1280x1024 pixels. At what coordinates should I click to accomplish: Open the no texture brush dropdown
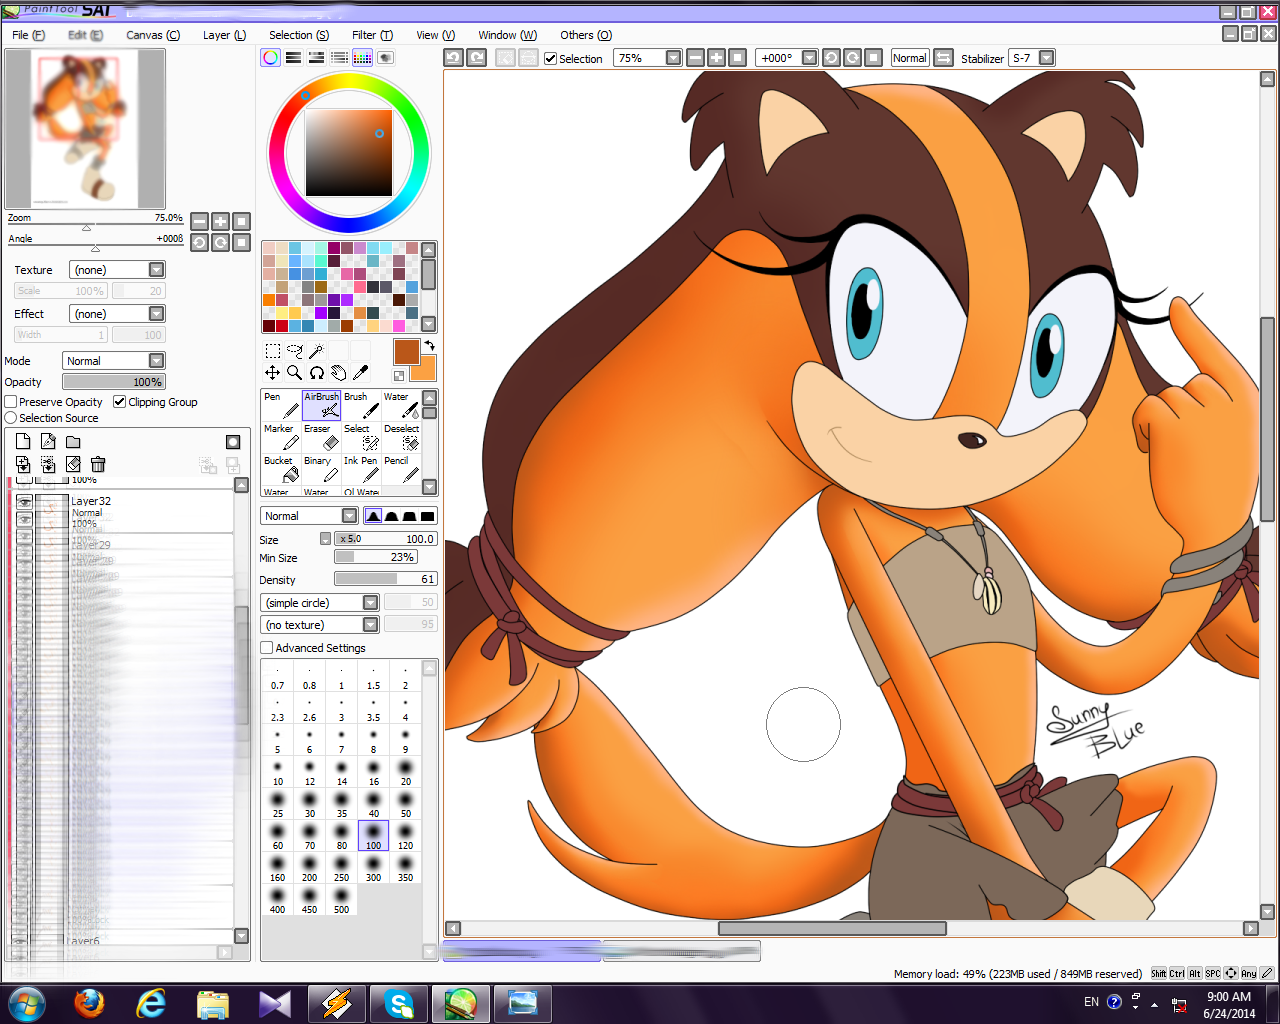click(320, 625)
